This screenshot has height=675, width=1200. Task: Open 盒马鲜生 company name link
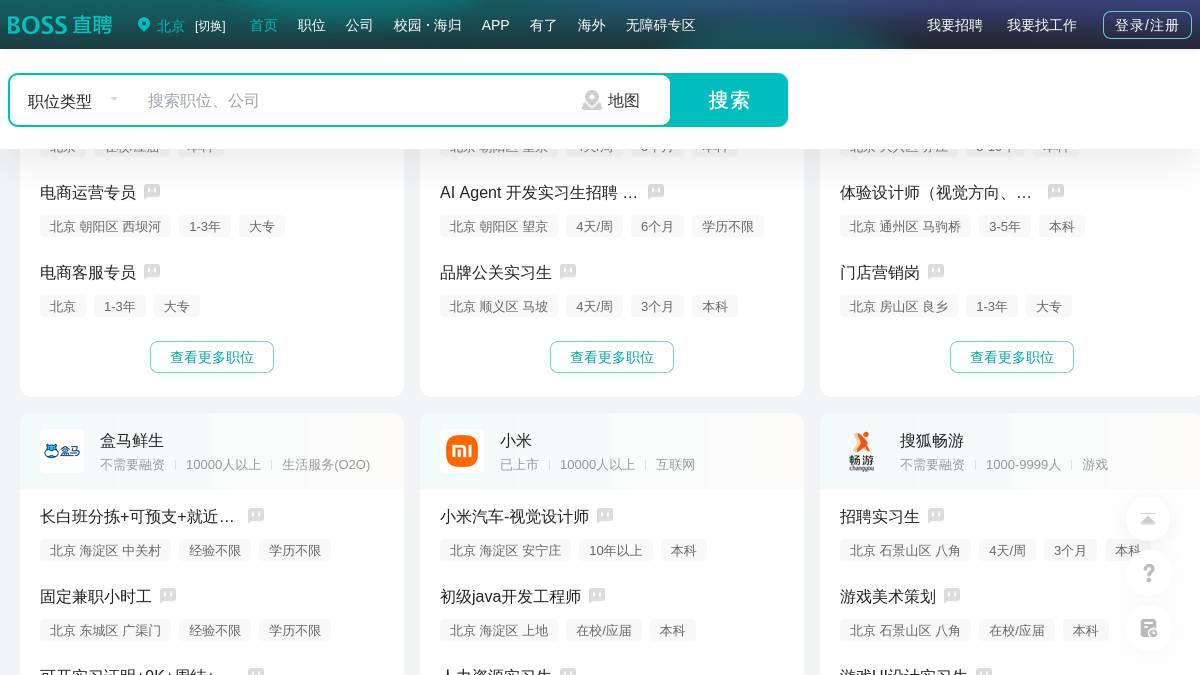point(132,440)
